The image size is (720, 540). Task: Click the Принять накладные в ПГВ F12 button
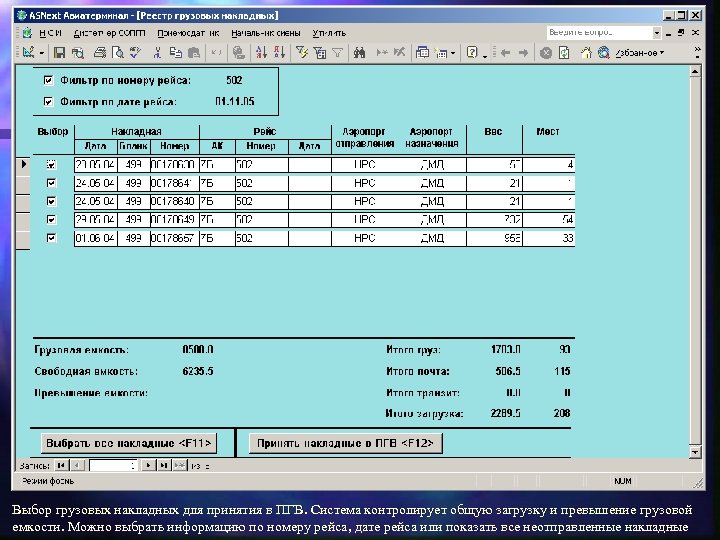(x=345, y=443)
